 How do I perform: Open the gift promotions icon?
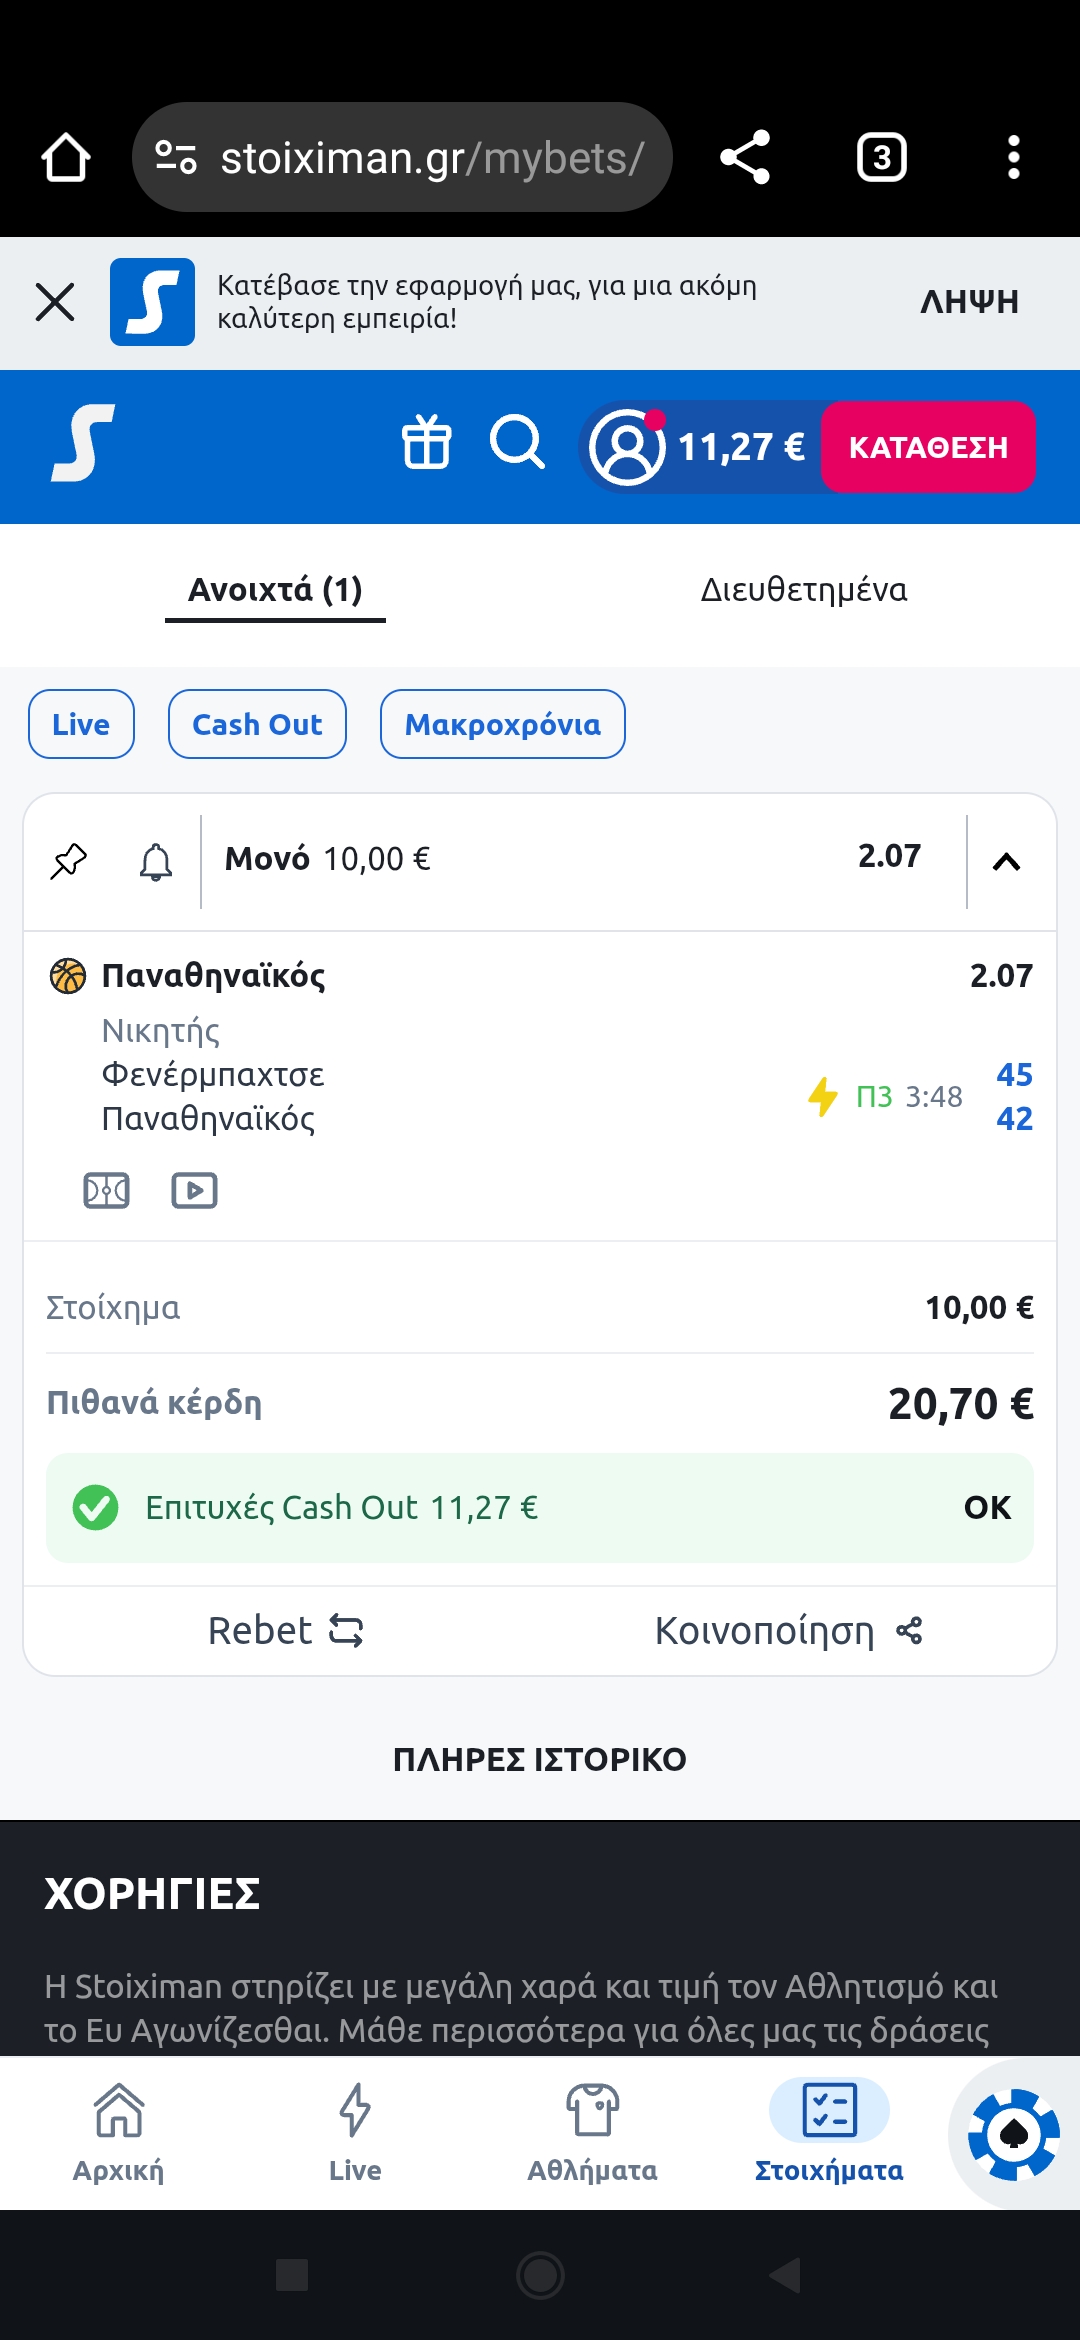pos(427,443)
